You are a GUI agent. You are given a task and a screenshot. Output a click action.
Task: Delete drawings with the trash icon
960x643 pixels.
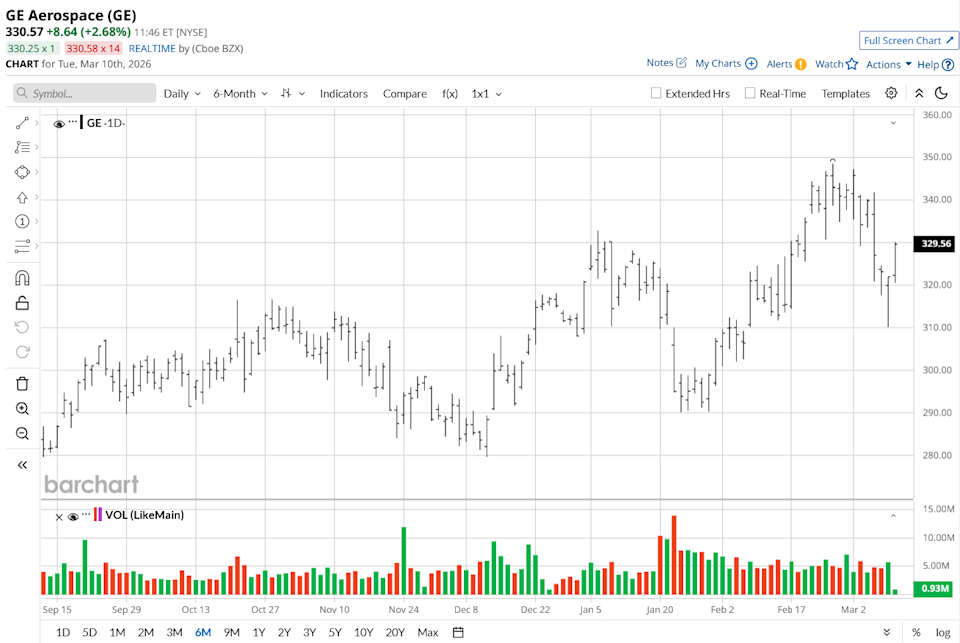[22, 383]
